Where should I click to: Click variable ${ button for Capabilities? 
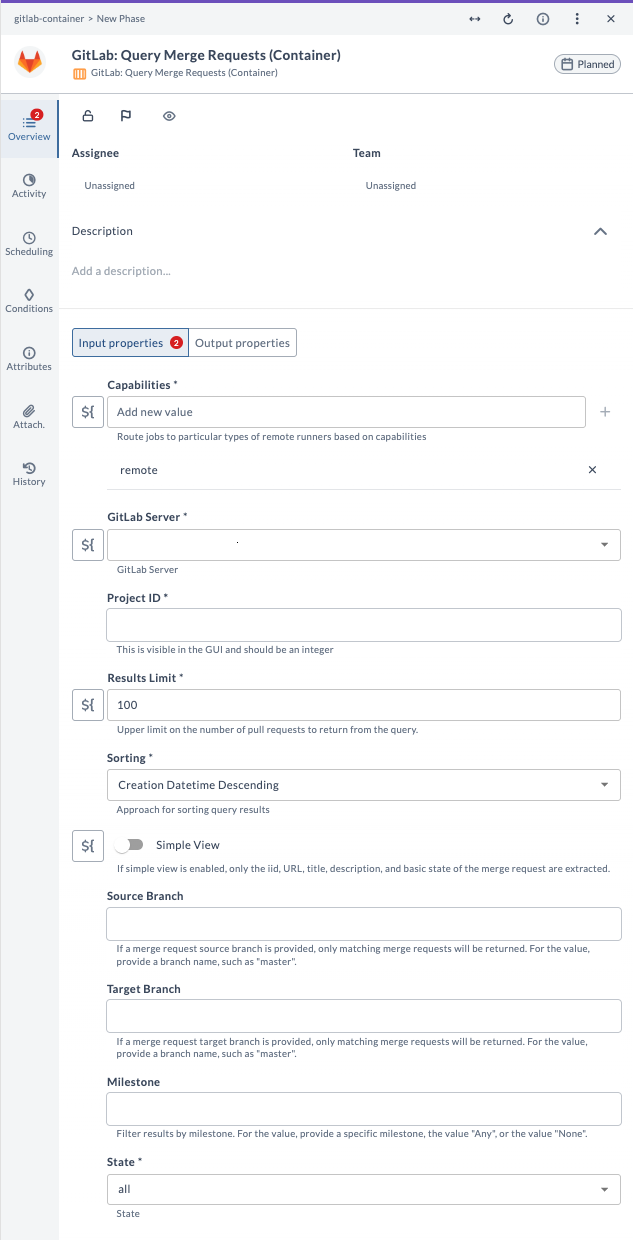tap(88, 412)
